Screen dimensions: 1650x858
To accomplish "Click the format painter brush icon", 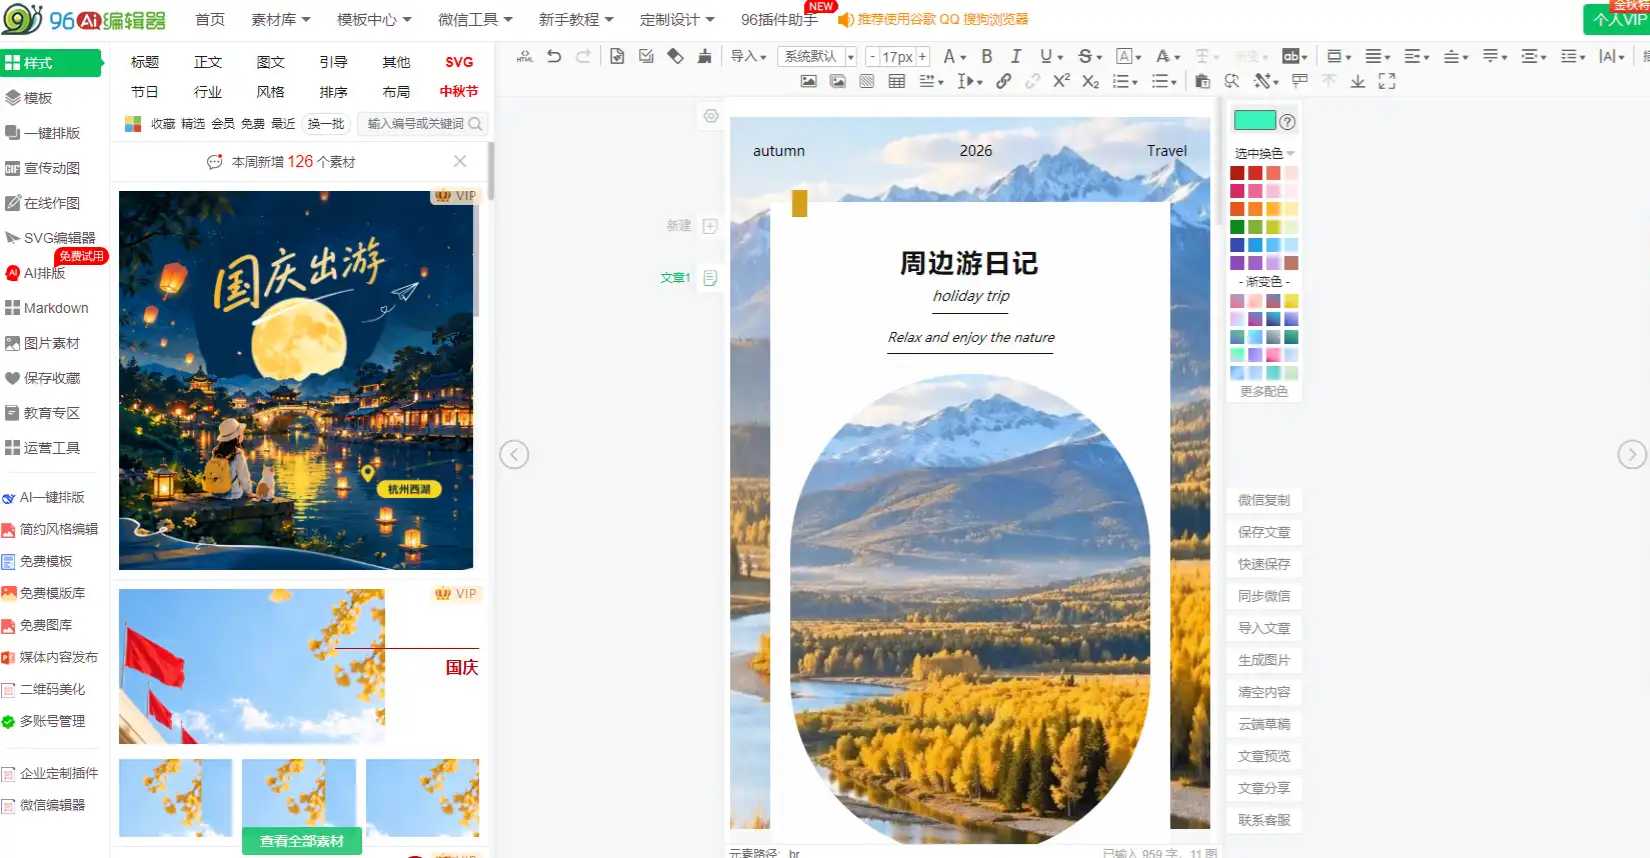I will (x=705, y=56).
